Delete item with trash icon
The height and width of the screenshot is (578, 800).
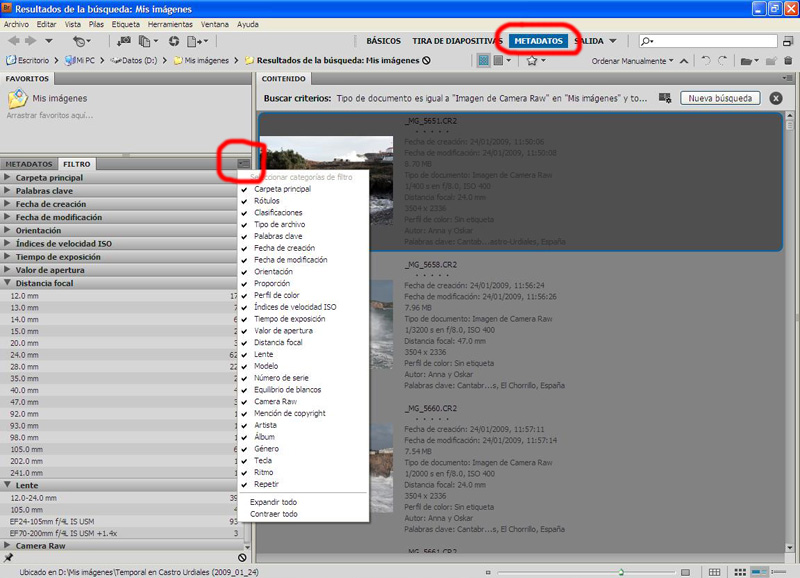pos(788,61)
